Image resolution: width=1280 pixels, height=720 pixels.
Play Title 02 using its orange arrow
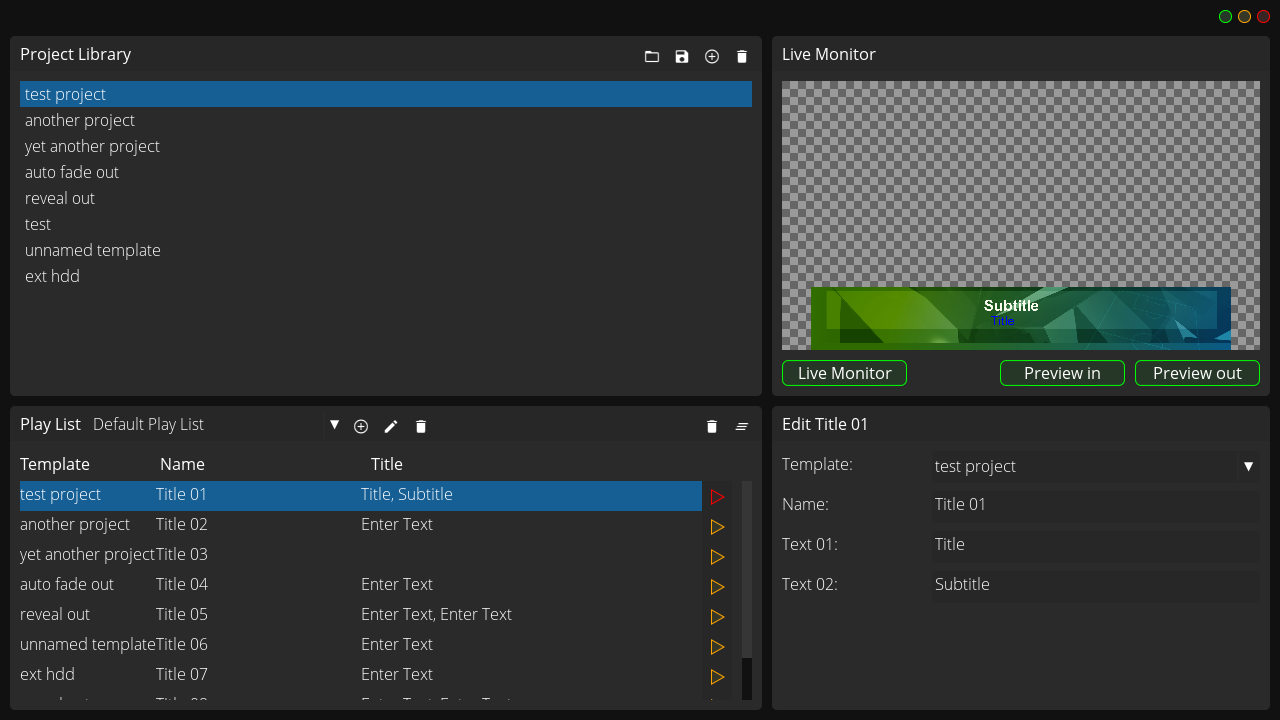[717, 527]
